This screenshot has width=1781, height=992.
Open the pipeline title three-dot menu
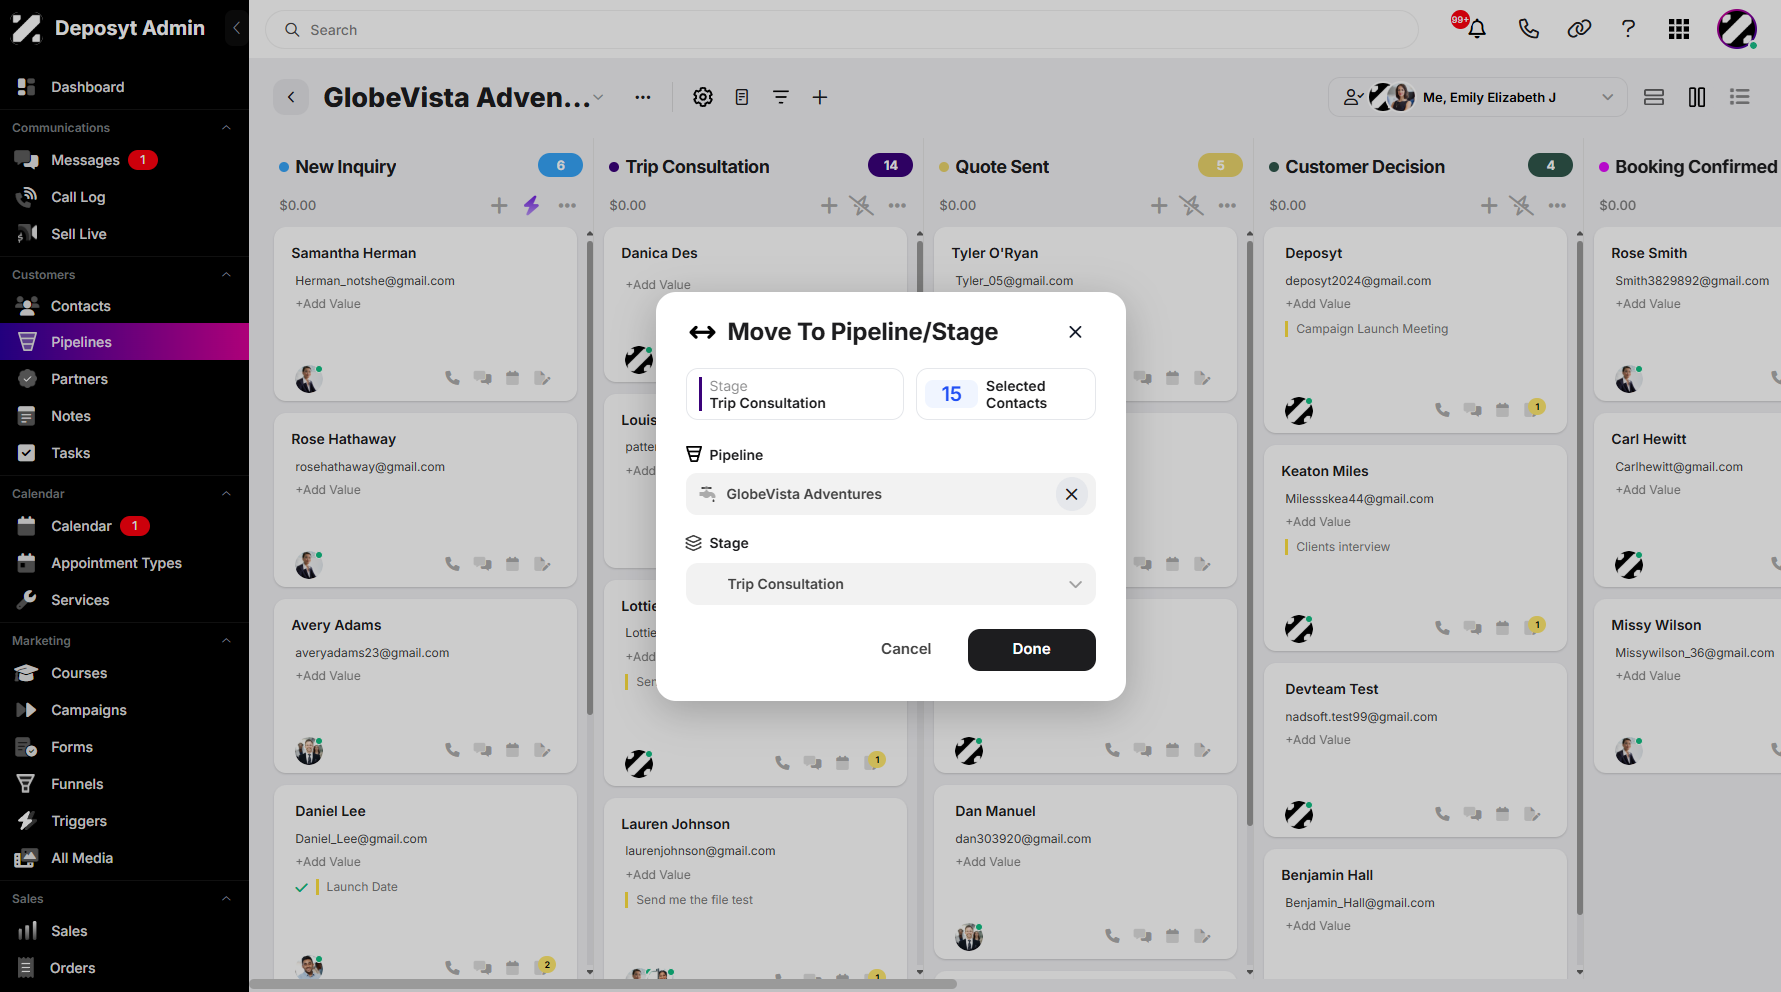click(643, 97)
